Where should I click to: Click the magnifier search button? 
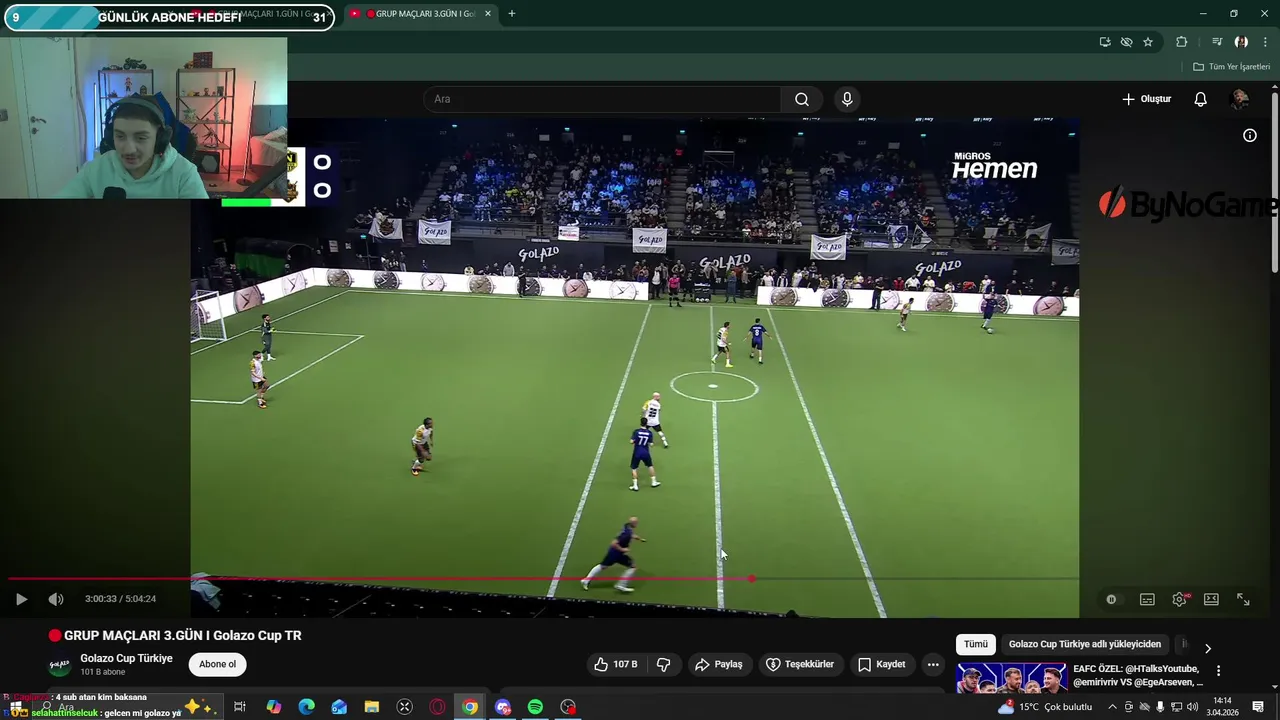(x=802, y=99)
